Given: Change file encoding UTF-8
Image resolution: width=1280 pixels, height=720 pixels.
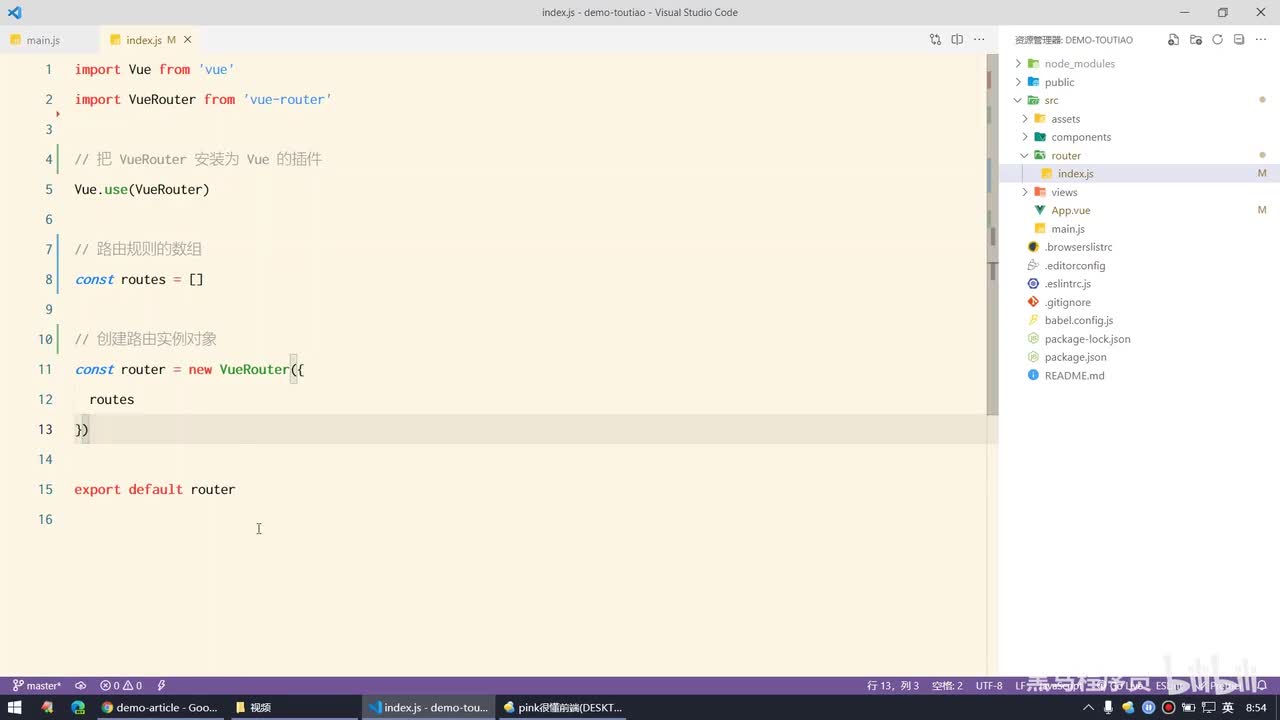Looking at the screenshot, I should (x=989, y=686).
